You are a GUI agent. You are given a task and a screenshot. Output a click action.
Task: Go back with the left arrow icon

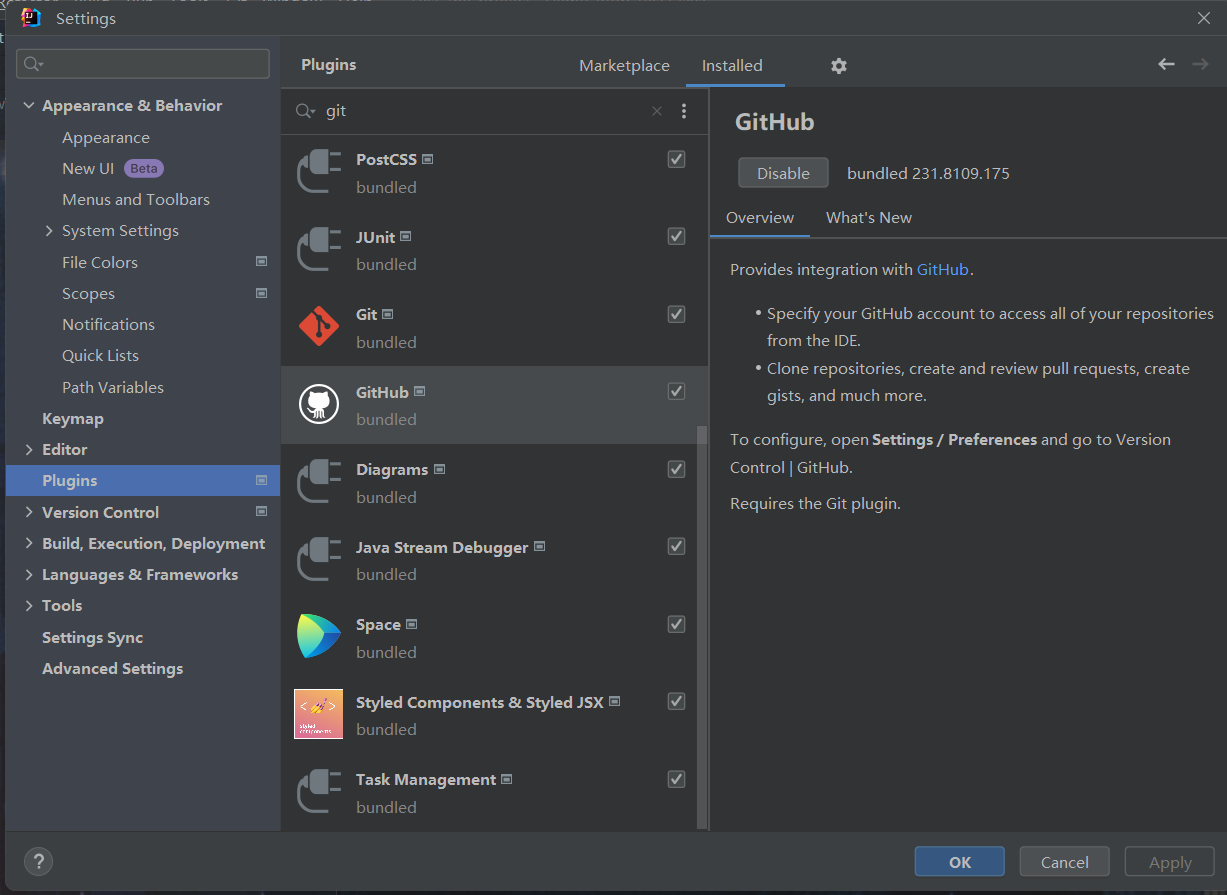point(1166,64)
